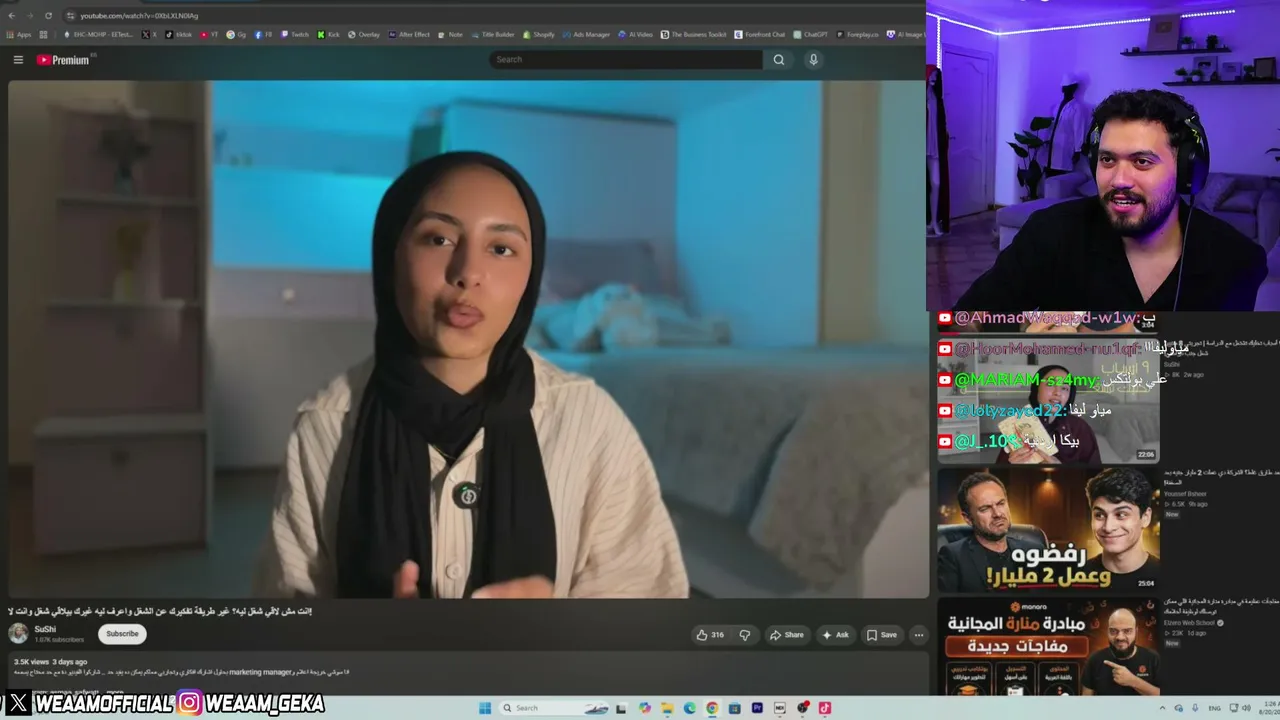Focus the YouTube search box
This screenshot has width=1280, height=720.
[627, 60]
